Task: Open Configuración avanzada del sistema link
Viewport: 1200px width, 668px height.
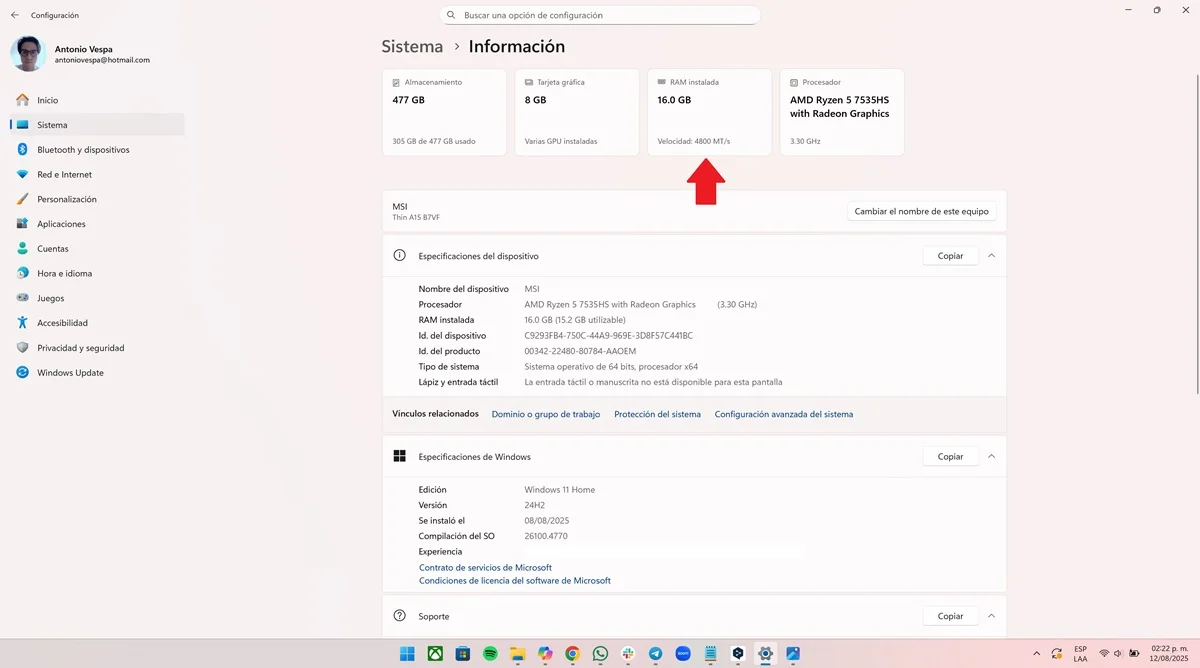Action: 784,414
